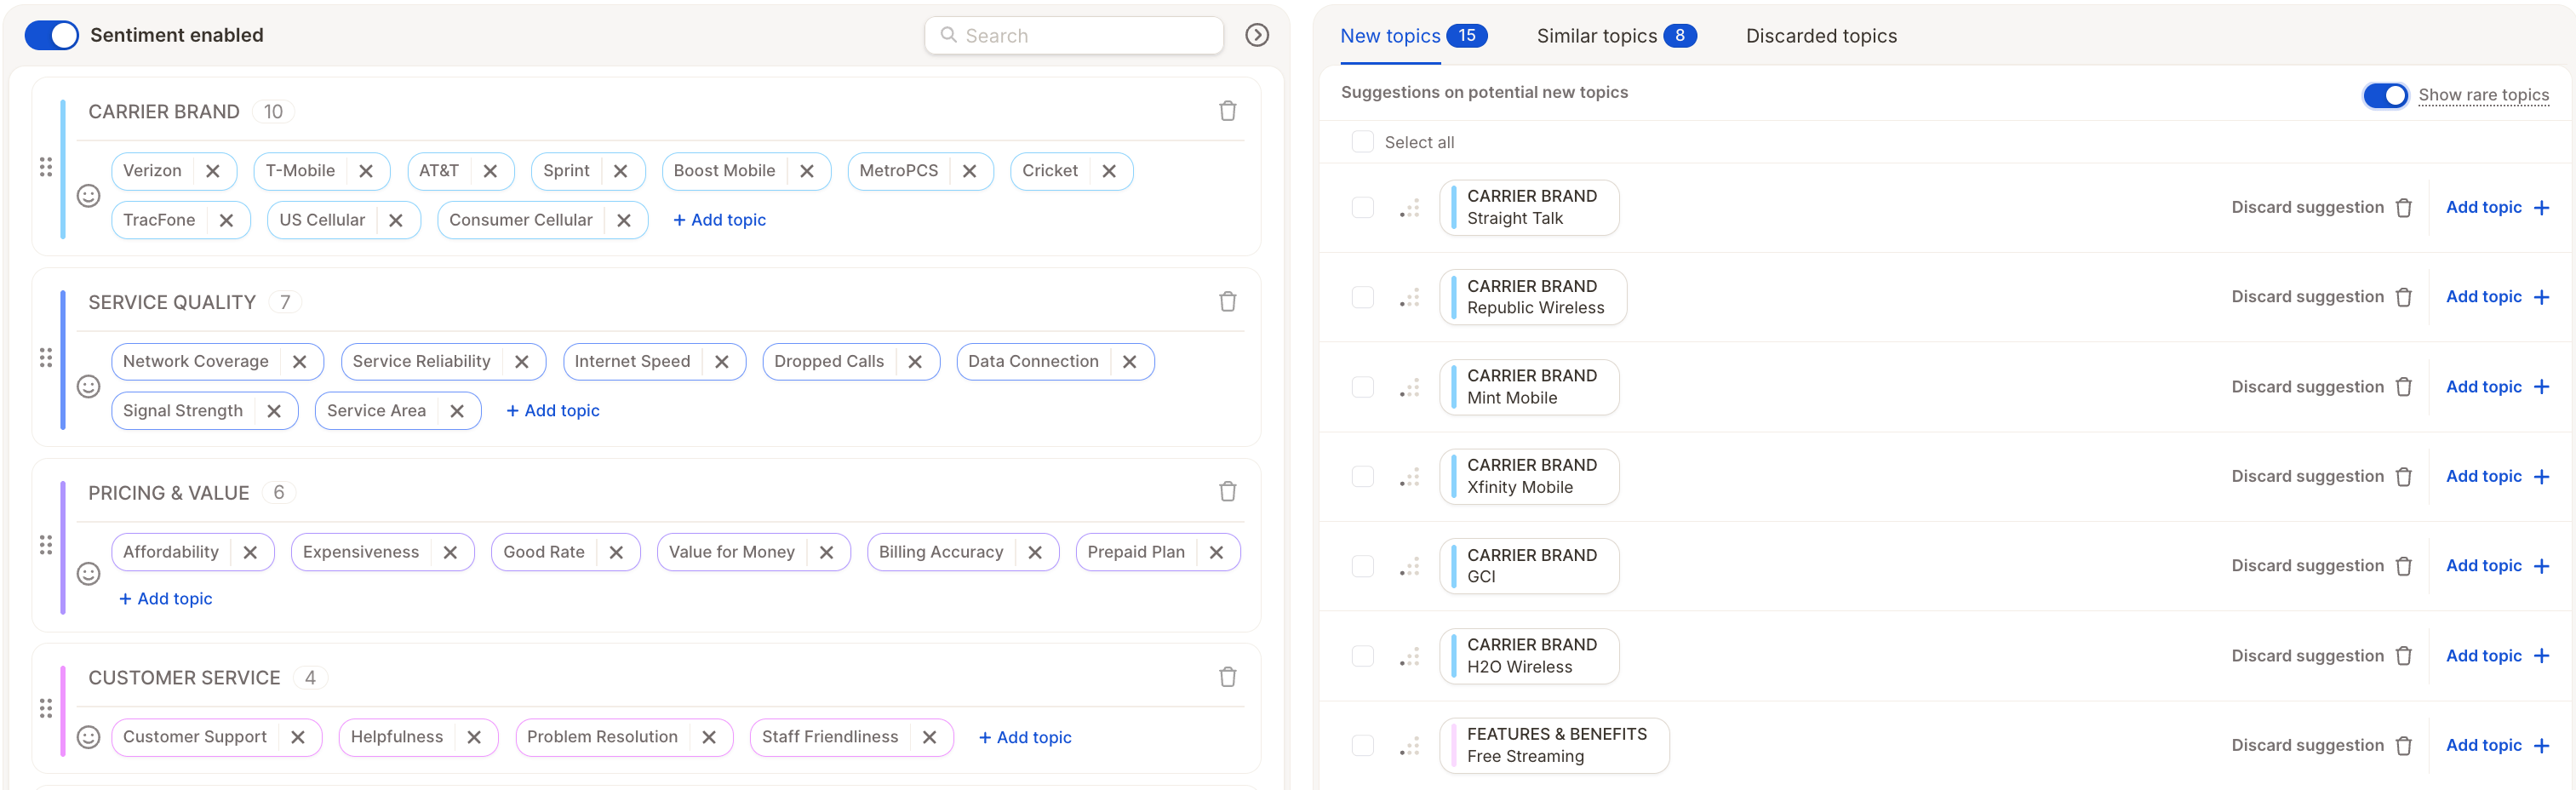Check the Republic Wireless suggestion checkbox
Image resolution: width=2576 pixels, height=790 pixels.
pos(1362,297)
